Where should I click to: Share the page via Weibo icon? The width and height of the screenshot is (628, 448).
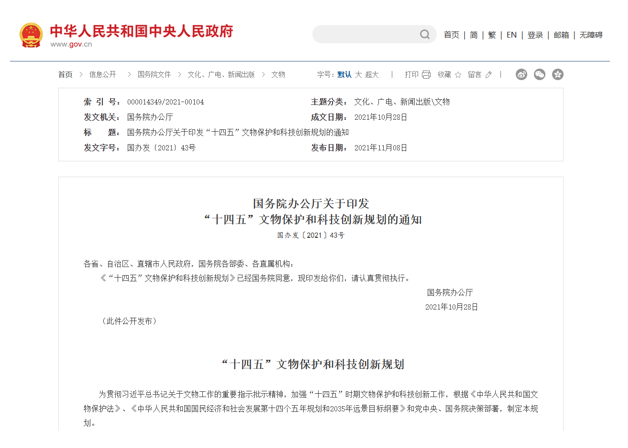[x=522, y=74]
